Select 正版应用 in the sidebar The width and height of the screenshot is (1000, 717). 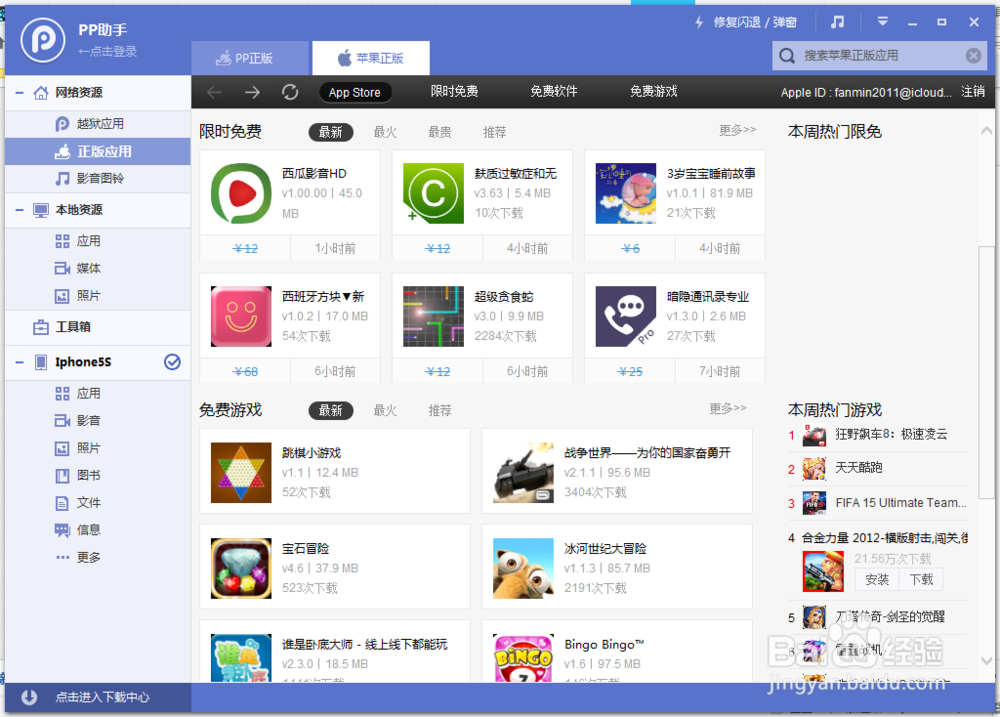98,151
